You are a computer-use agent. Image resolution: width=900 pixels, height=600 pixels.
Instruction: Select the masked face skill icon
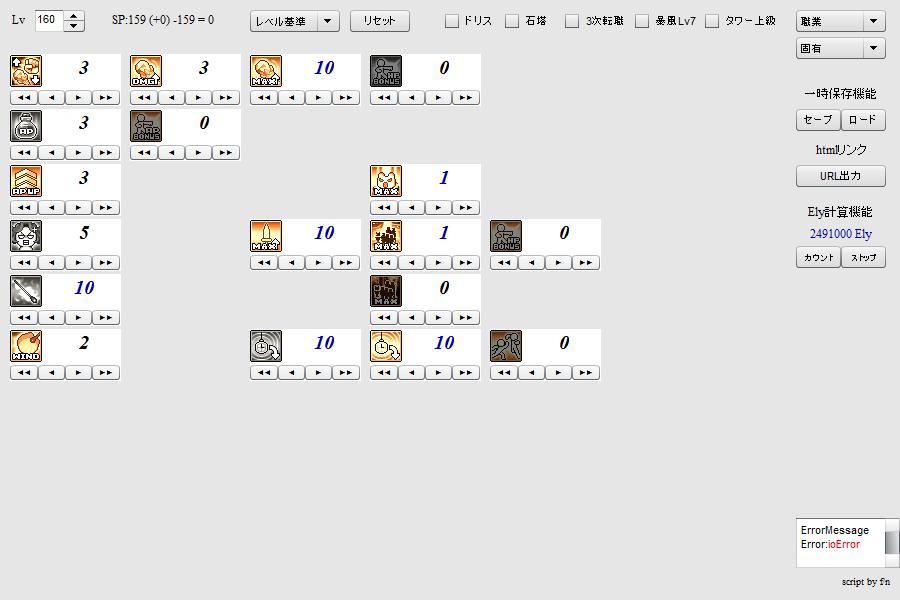click(26, 236)
